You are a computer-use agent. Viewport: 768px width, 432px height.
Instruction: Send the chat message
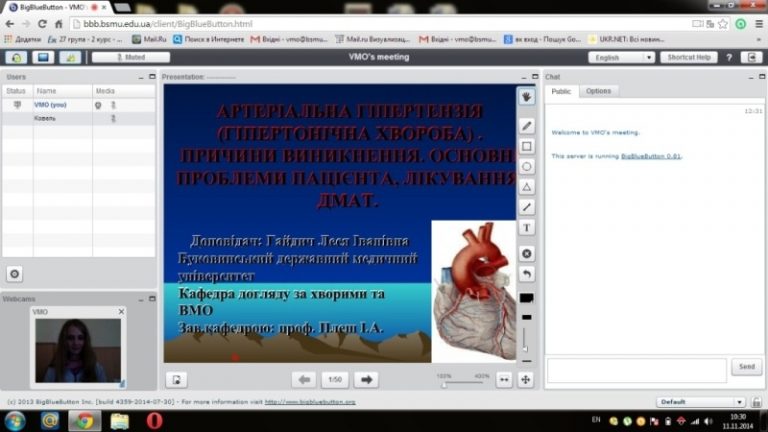point(746,366)
